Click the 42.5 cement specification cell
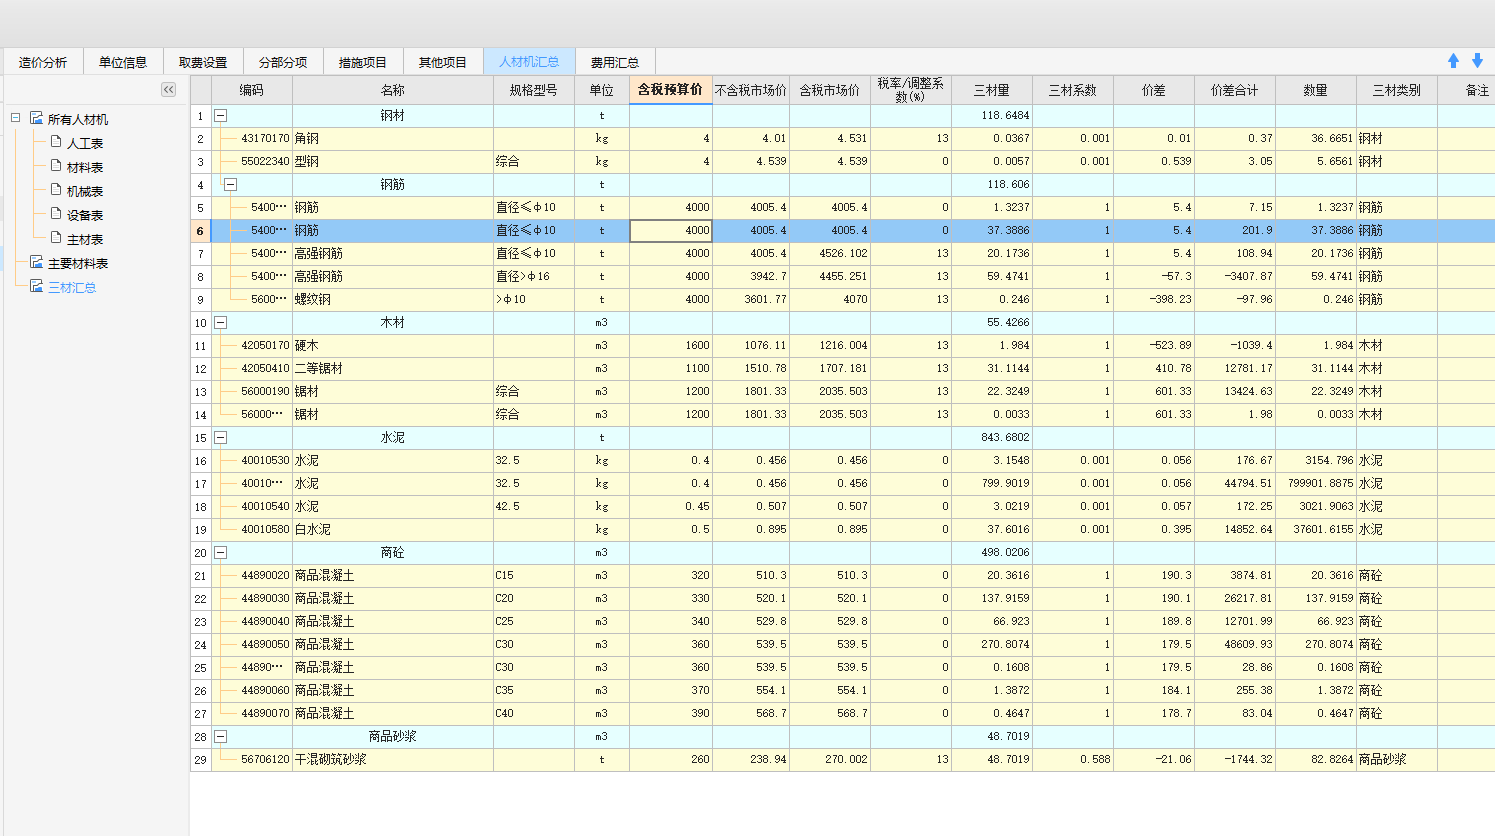The image size is (1495, 836). (x=534, y=507)
